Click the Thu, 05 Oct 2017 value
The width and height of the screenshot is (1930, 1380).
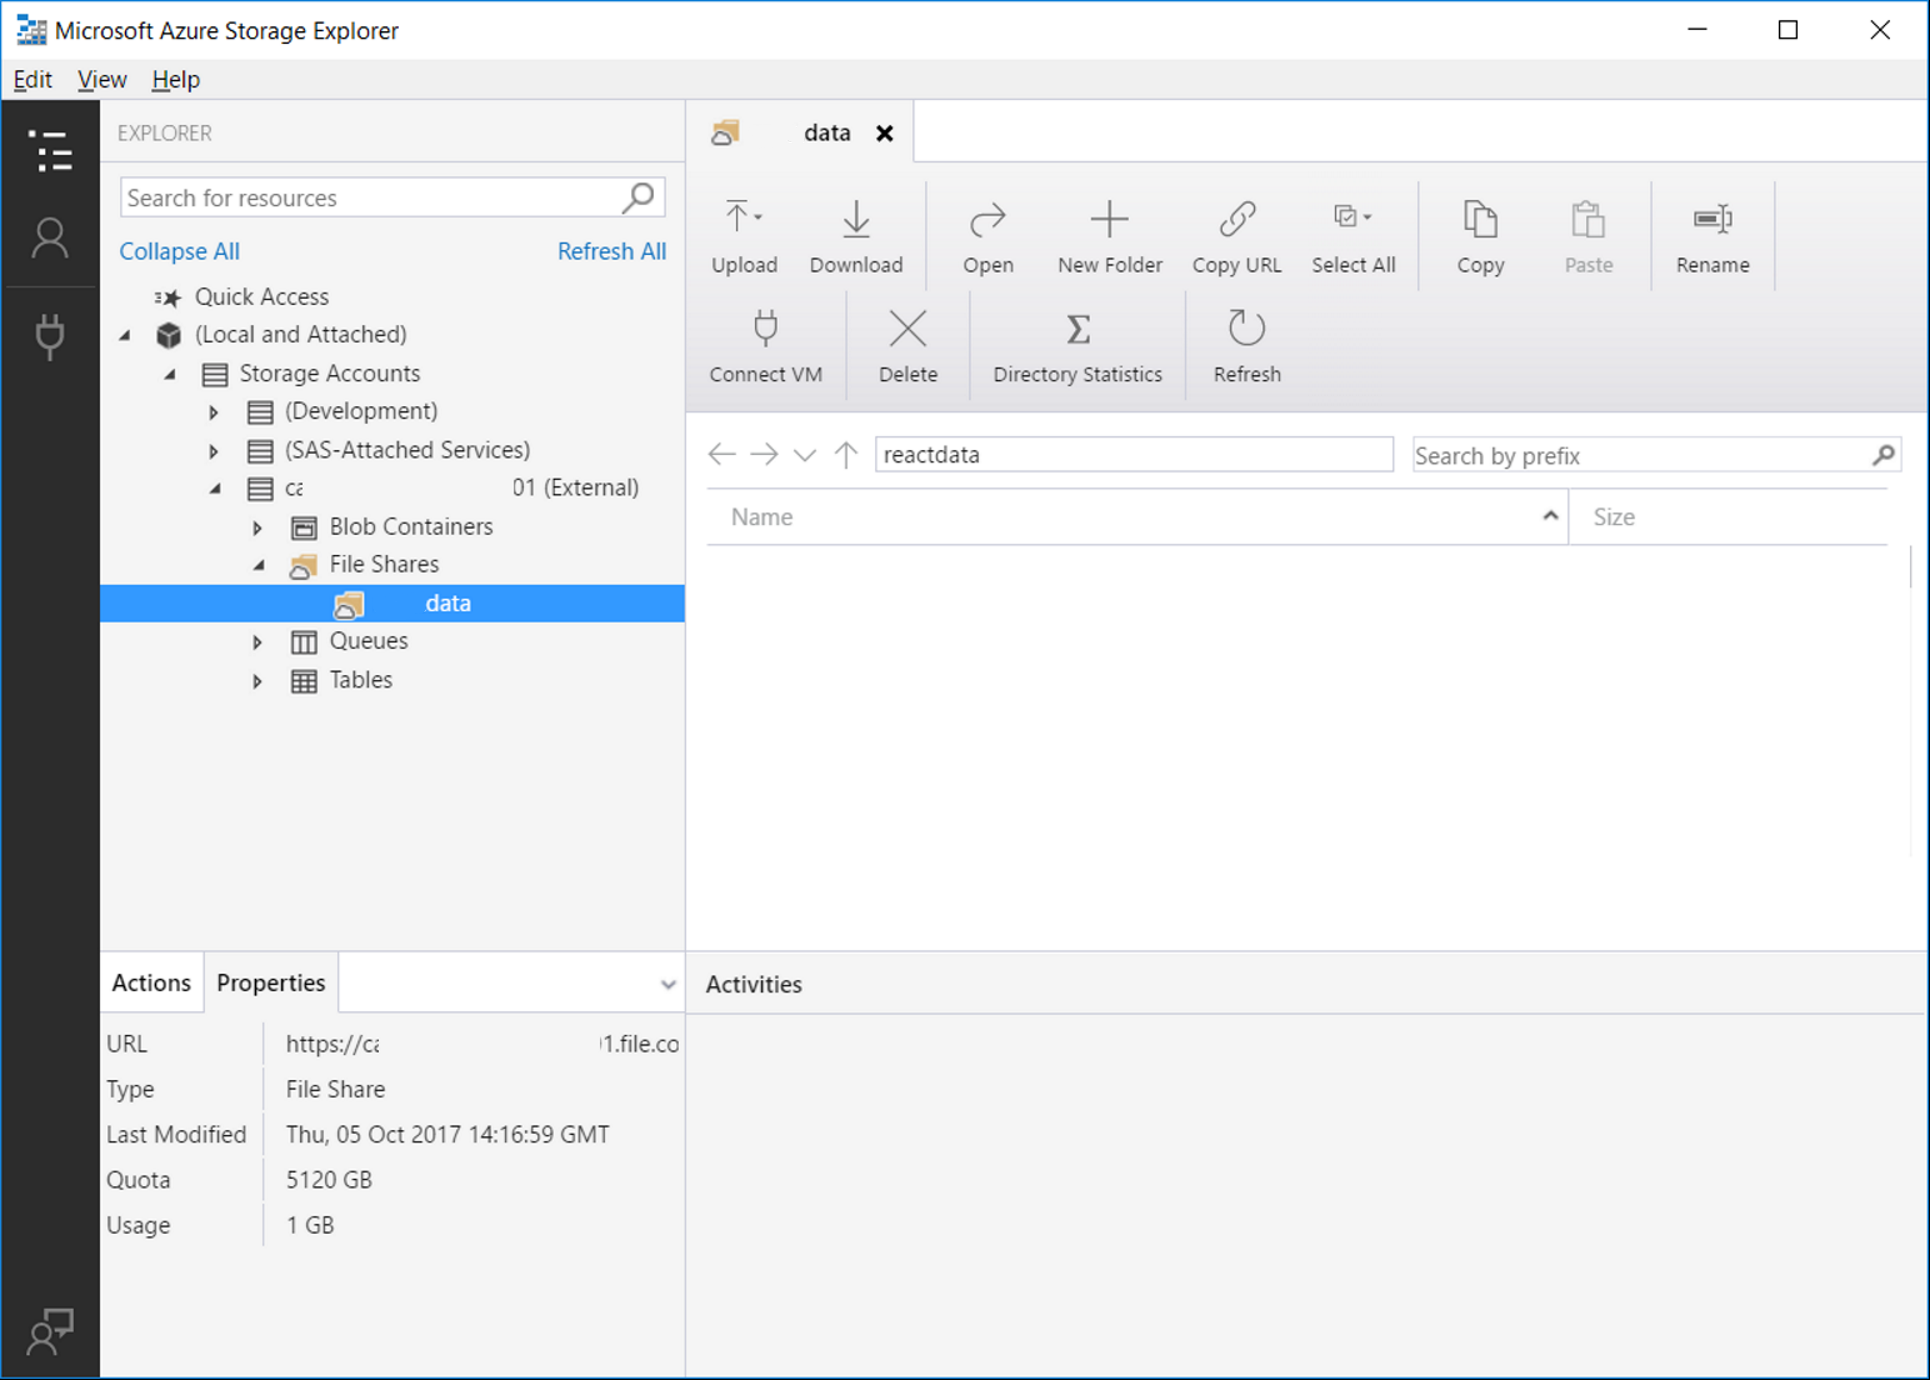pyautogui.click(x=447, y=1134)
